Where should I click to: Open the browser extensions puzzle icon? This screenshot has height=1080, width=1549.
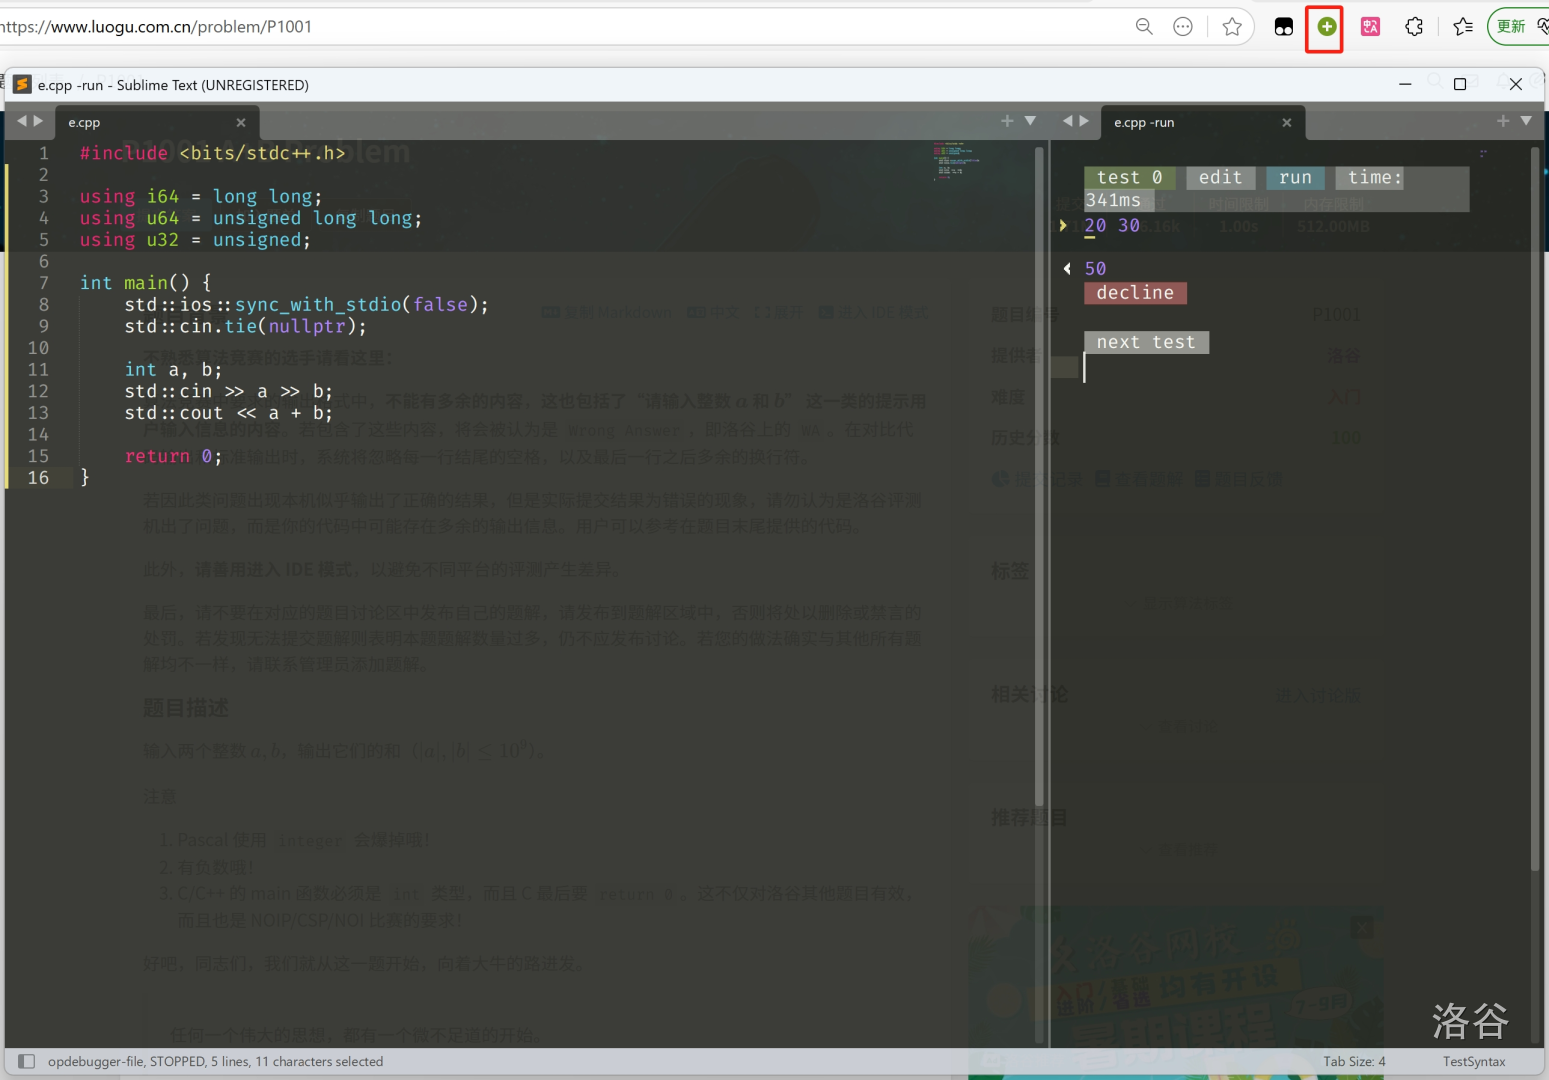1414,26
